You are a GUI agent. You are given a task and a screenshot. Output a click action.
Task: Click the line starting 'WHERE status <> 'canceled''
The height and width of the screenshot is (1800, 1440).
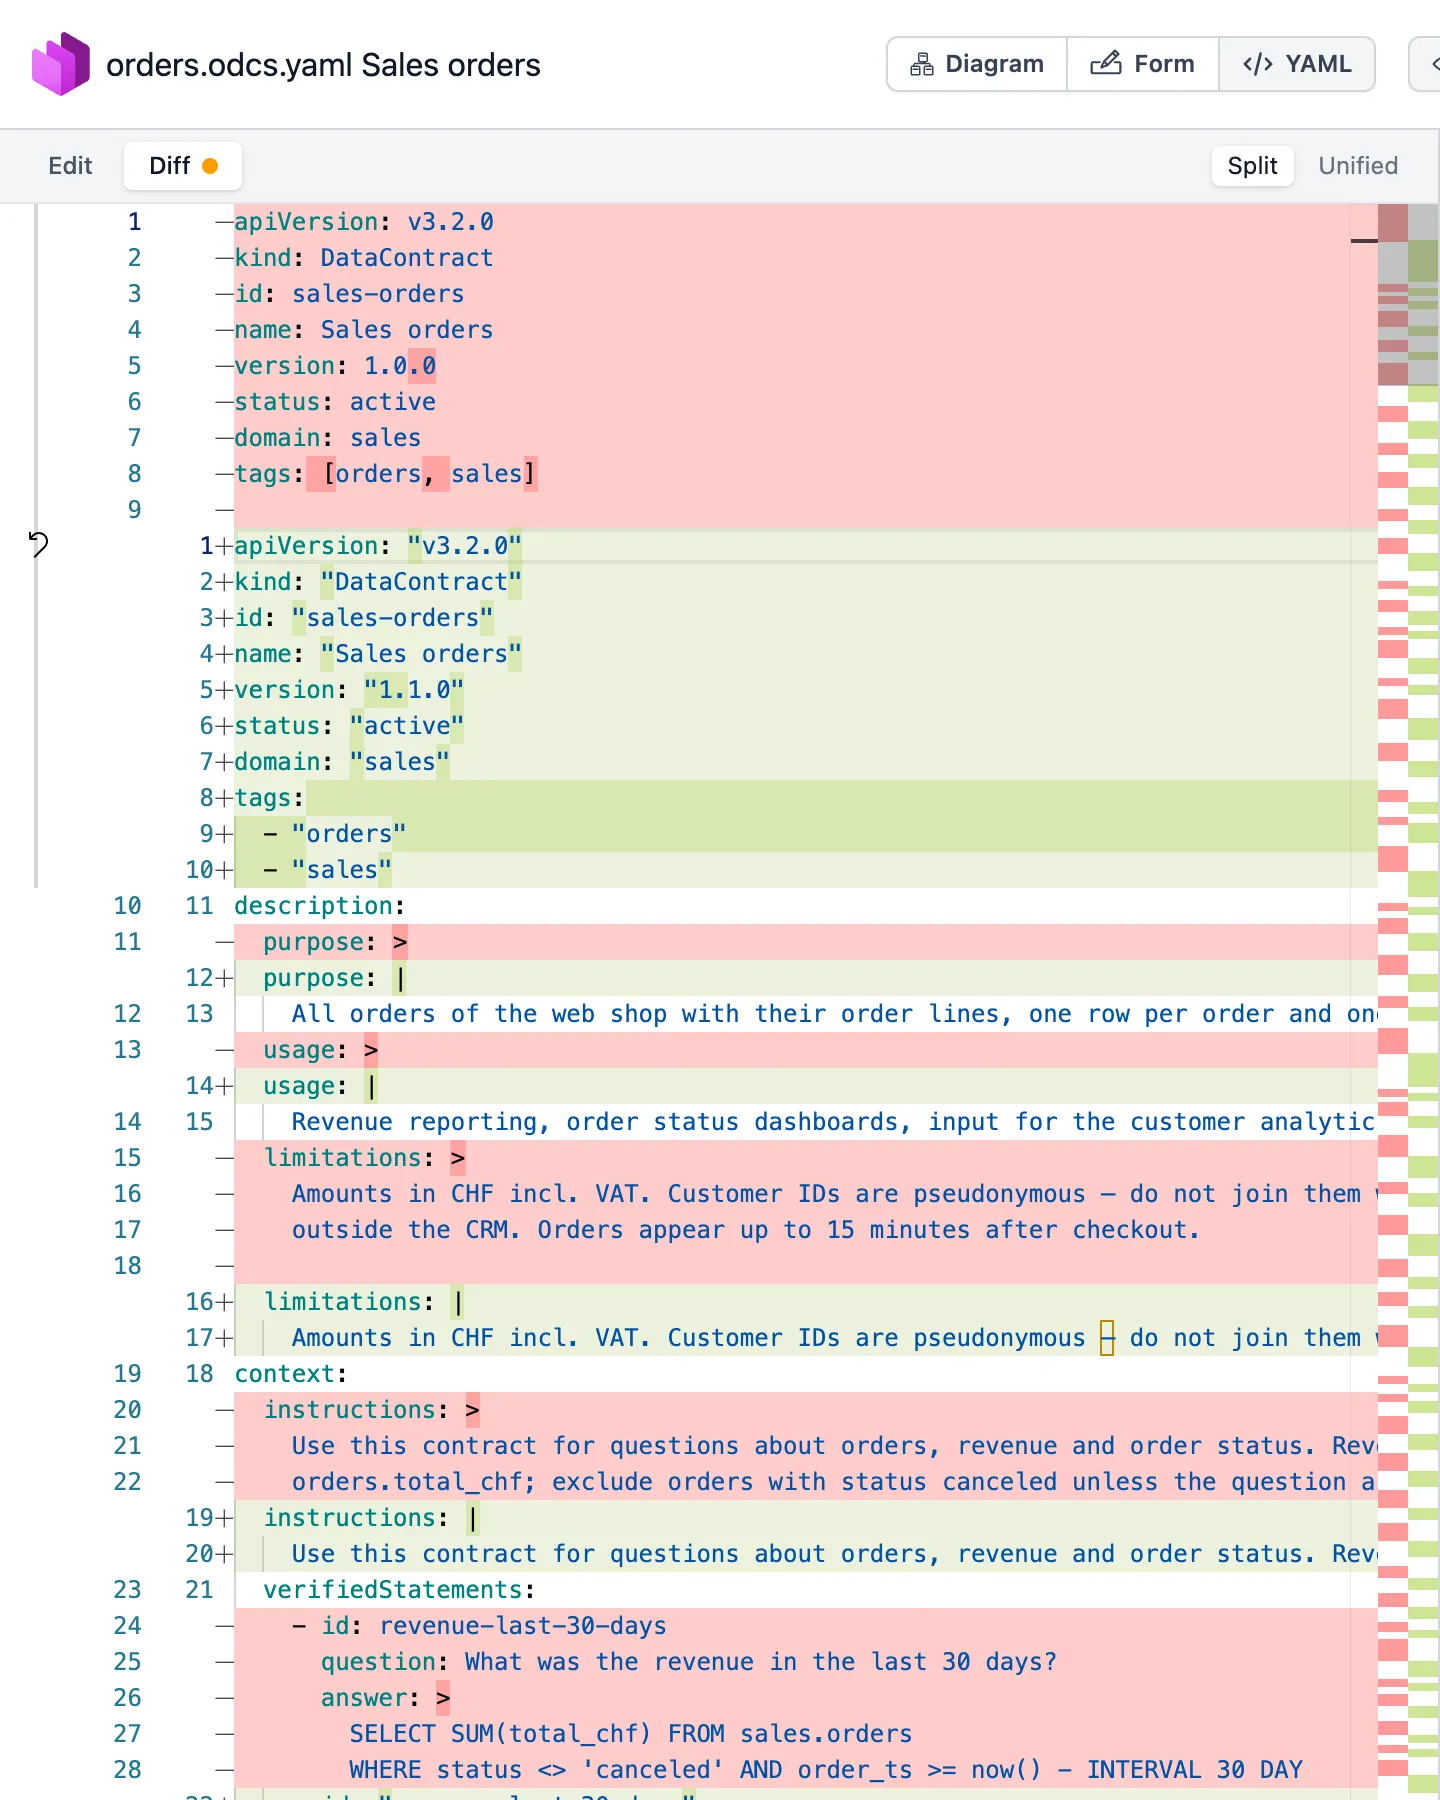[x=806, y=1770]
